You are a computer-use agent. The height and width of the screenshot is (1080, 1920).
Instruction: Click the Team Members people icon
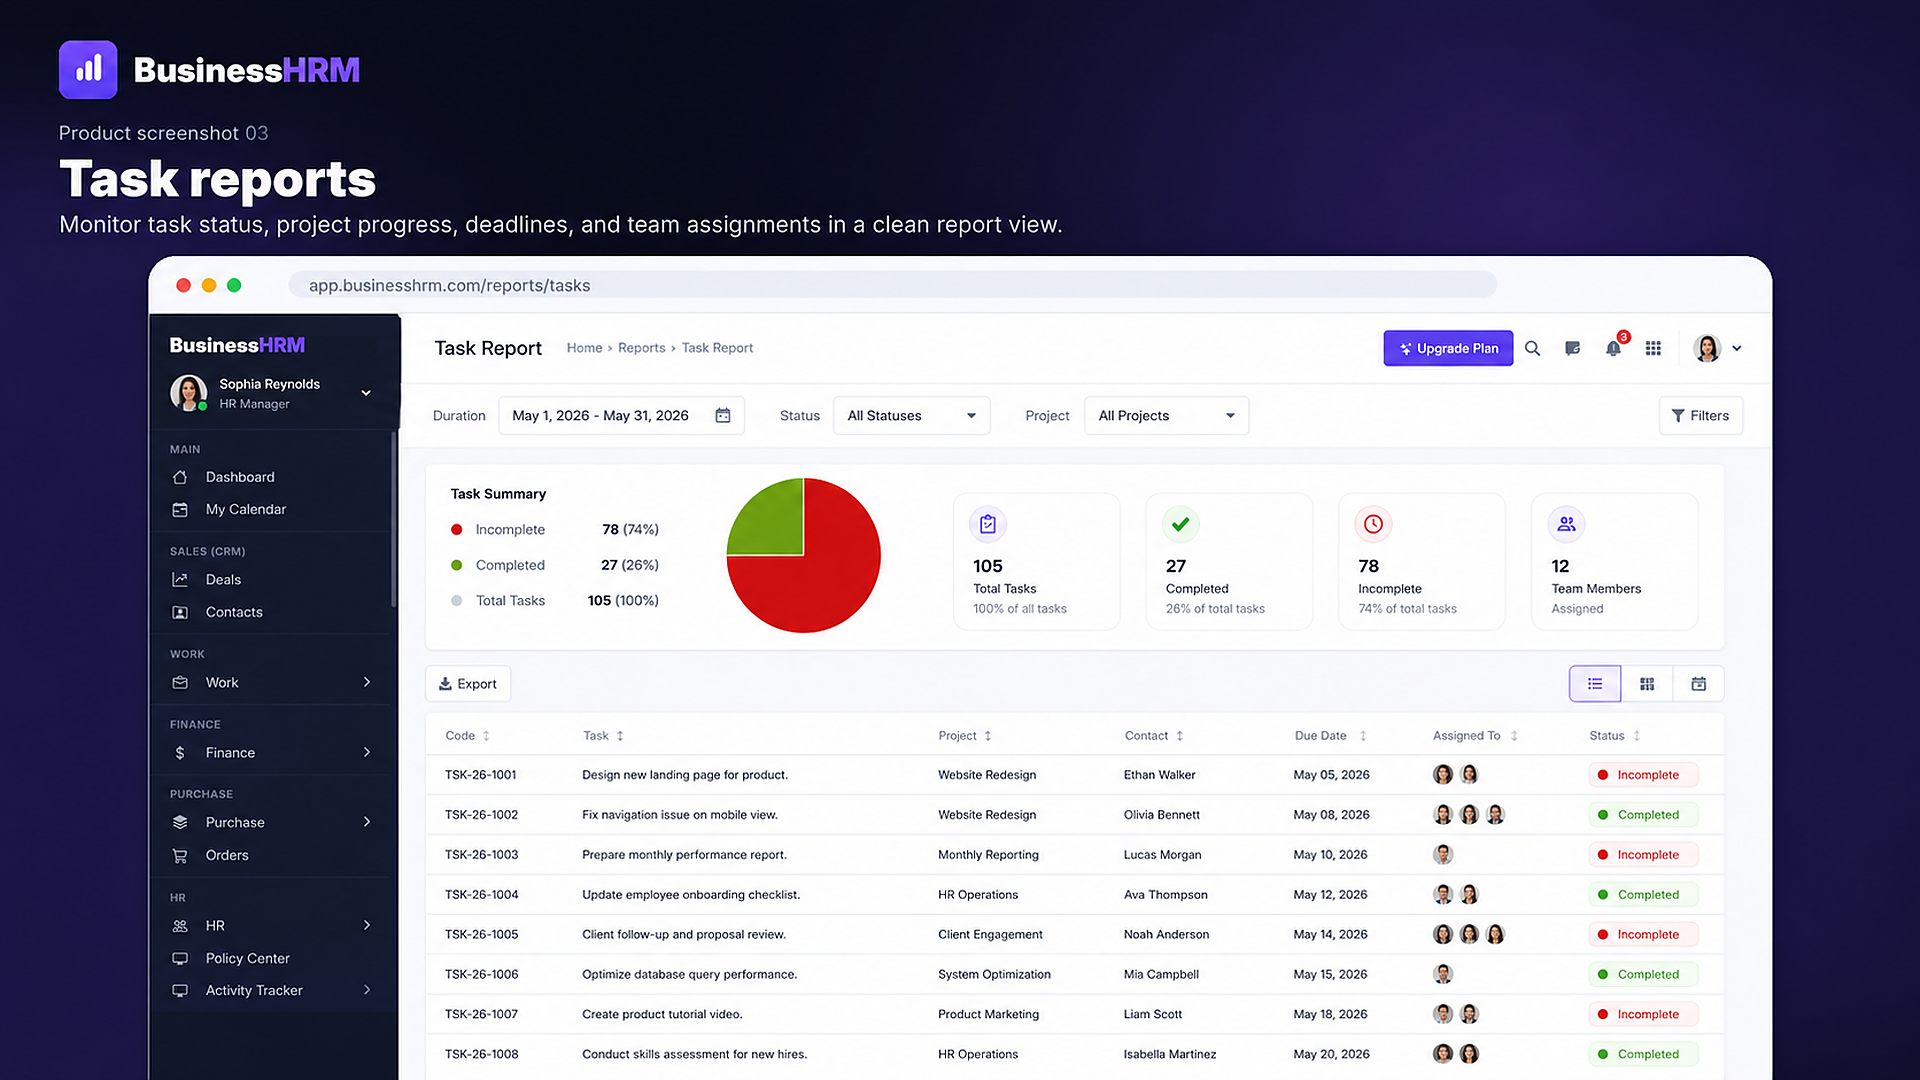point(1566,524)
